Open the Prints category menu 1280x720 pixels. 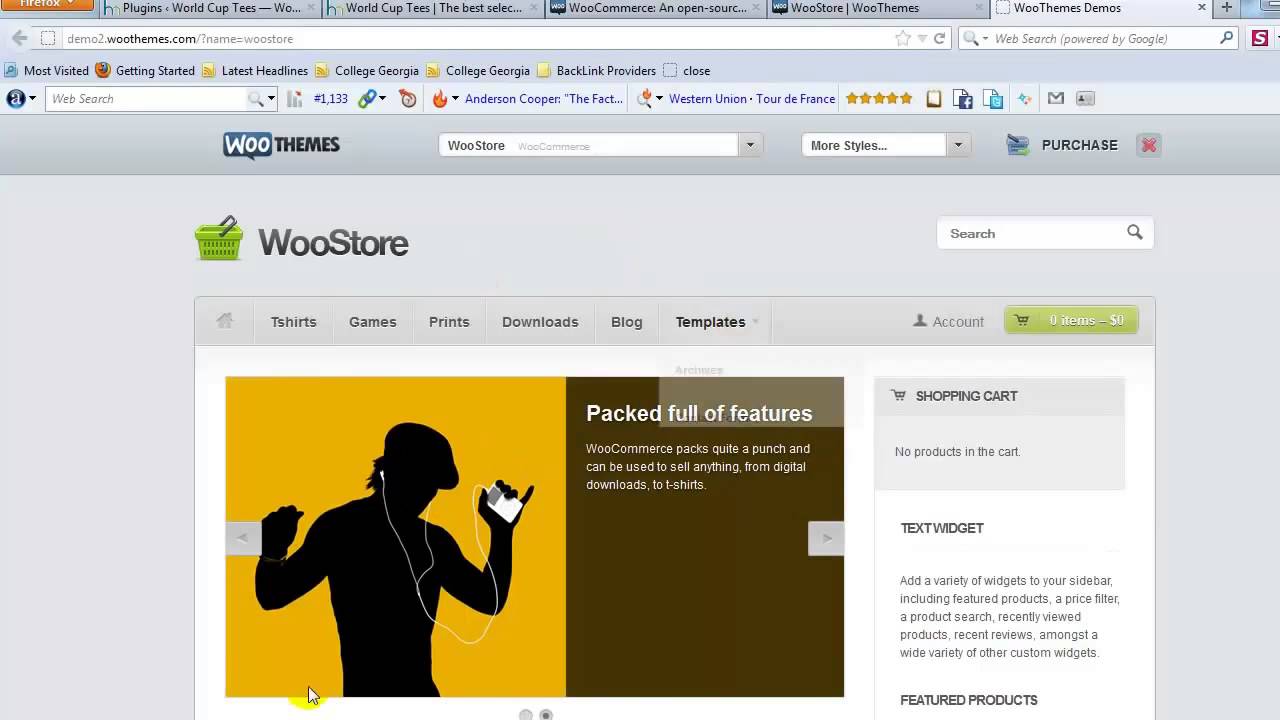(x=449, y=321)
